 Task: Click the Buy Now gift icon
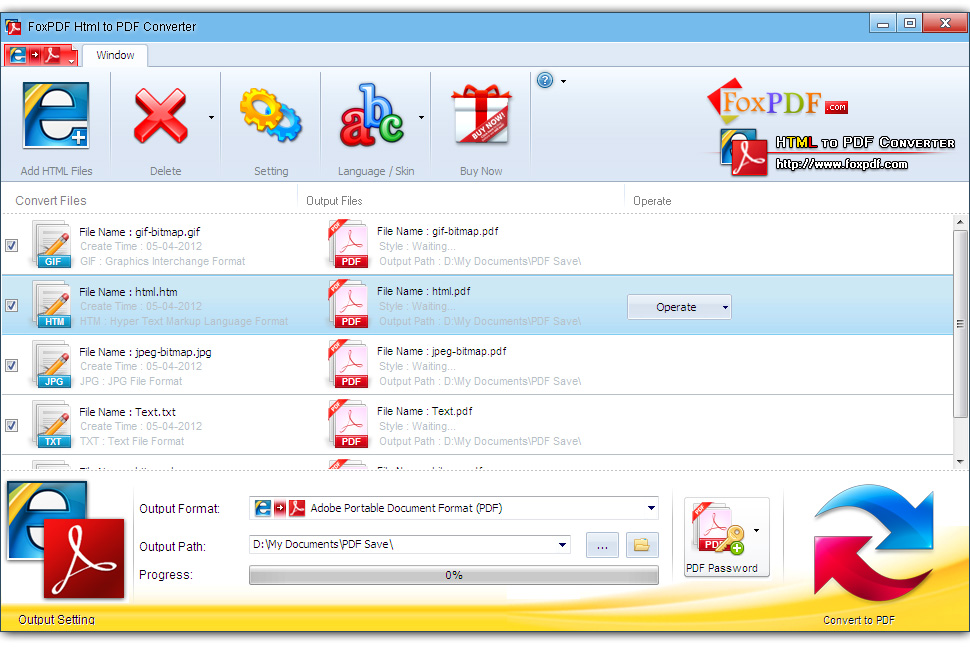pyautogui.click(x=481, y=115)
